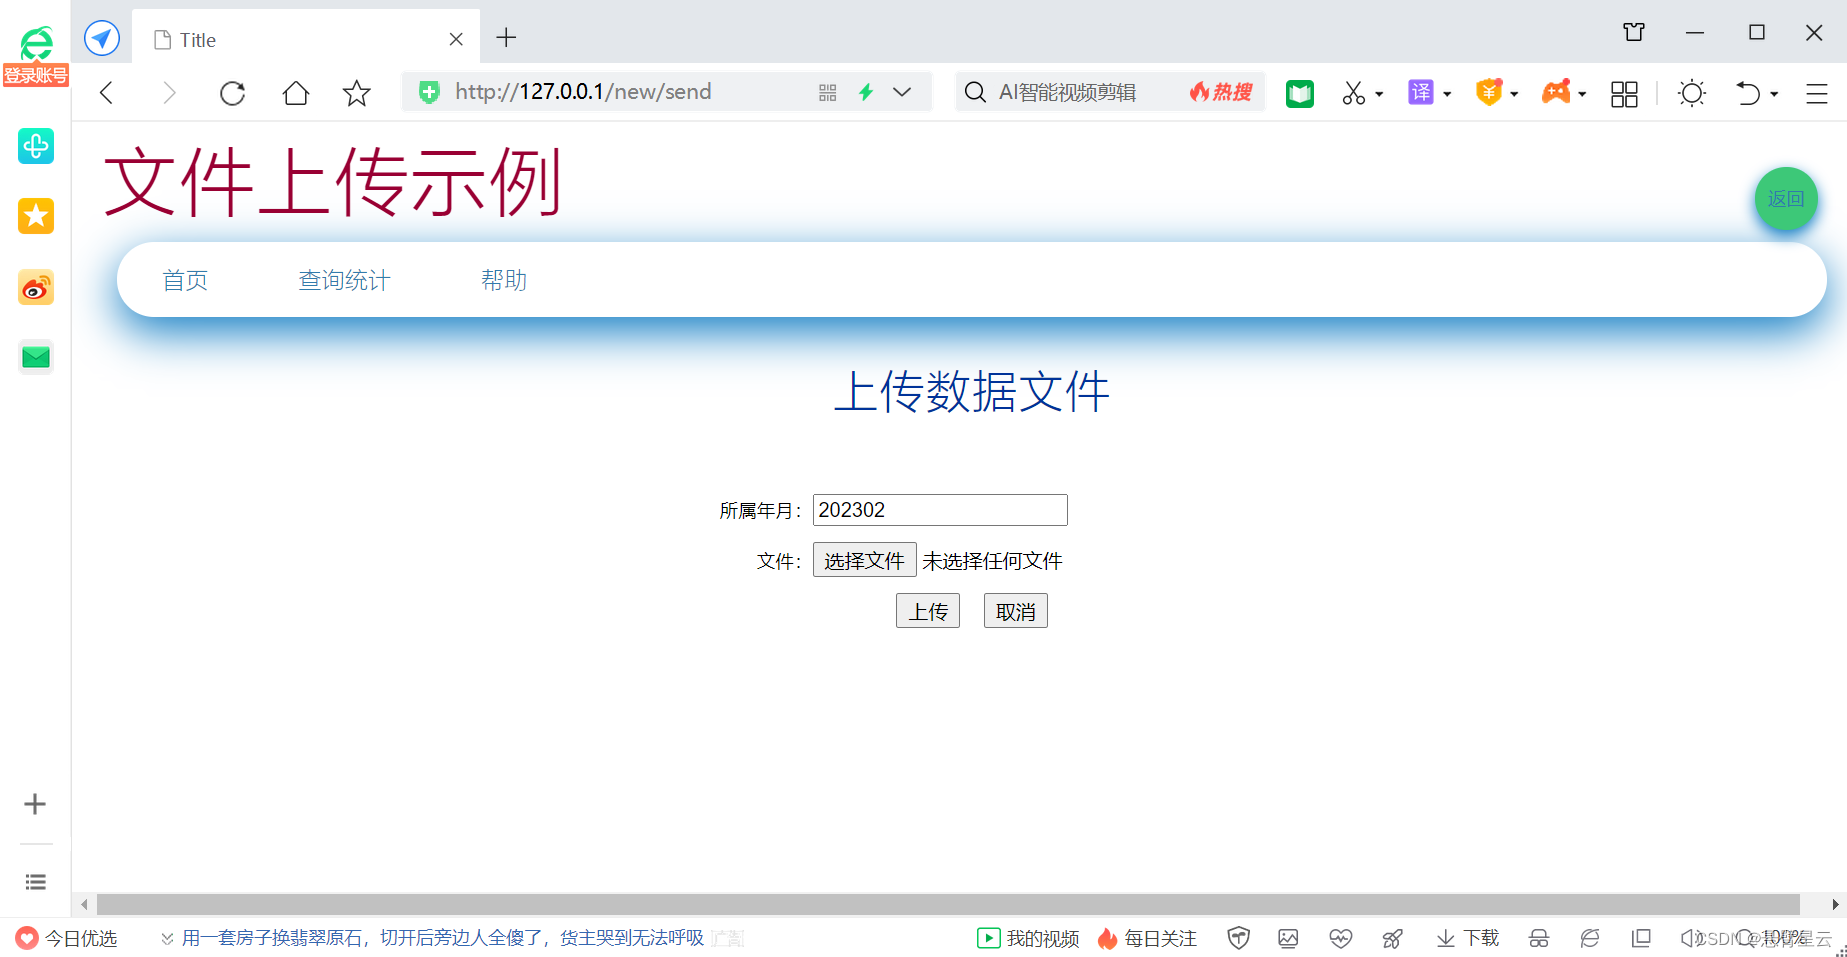Open the yellow star favorites sidebar icon
1847x957 pixels.
pyautogui.click(x=36, y=216)
